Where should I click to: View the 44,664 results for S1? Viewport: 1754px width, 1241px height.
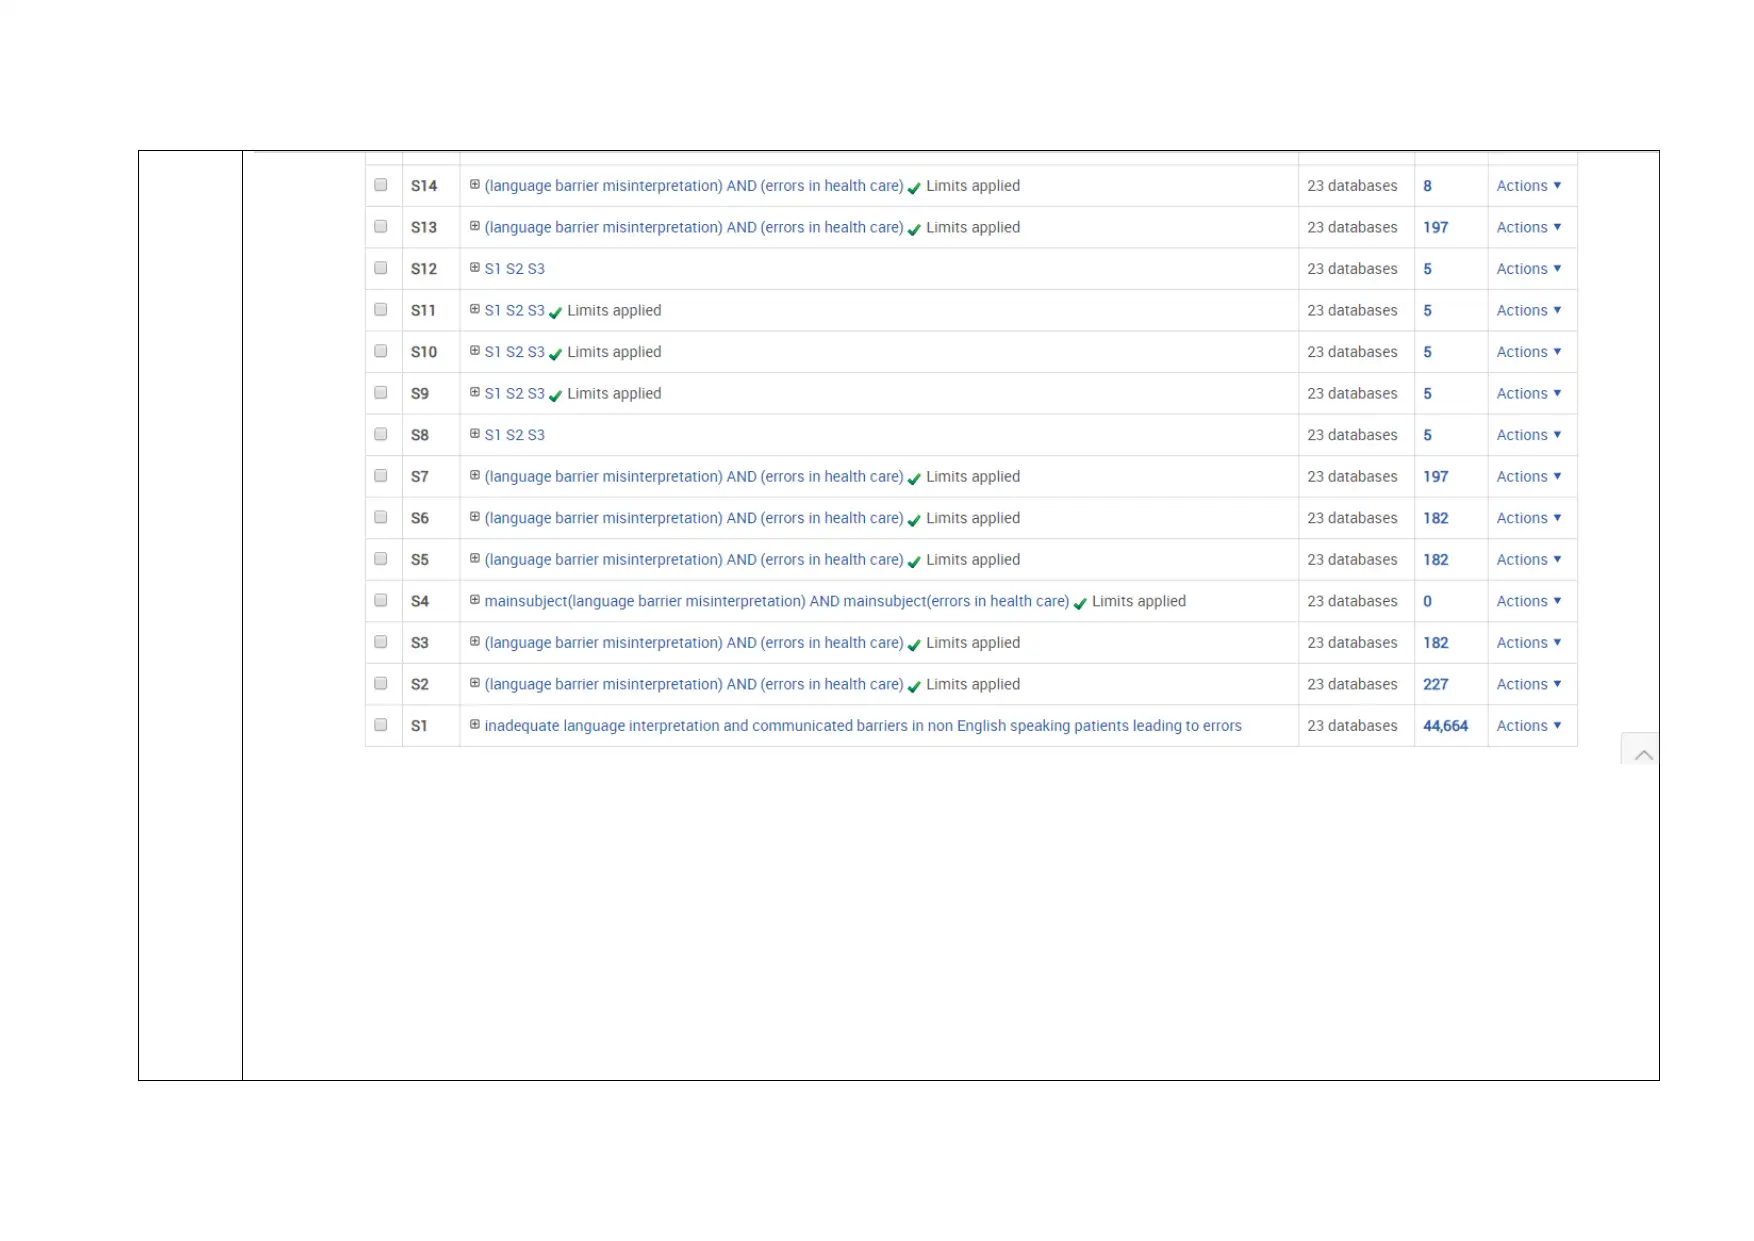click(x=1445, y=726)
